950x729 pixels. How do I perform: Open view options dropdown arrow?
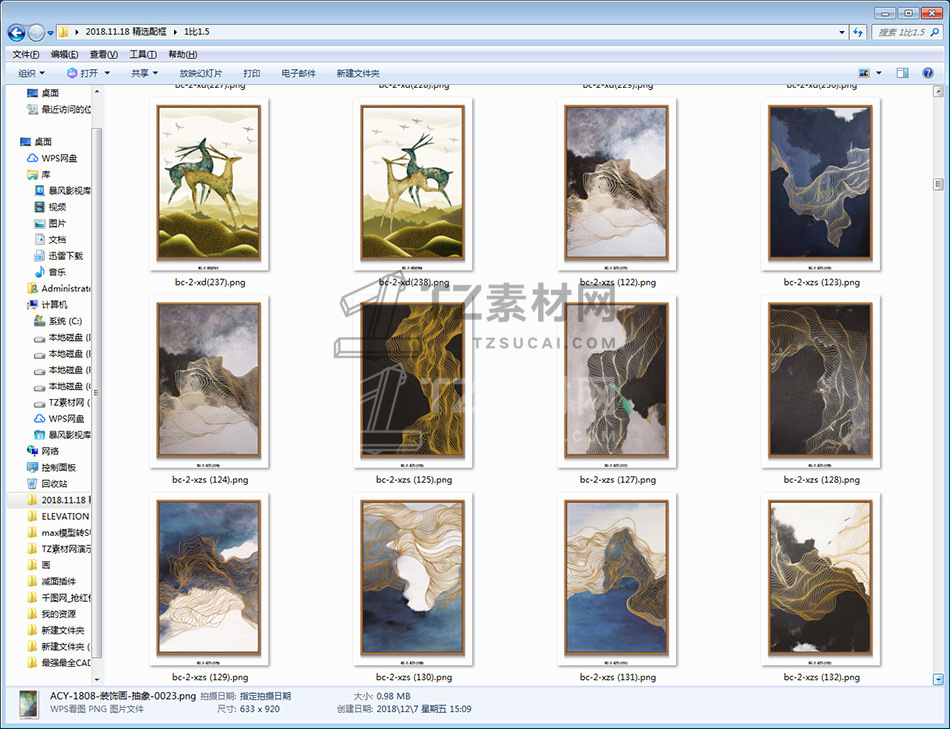coord(879,73)
